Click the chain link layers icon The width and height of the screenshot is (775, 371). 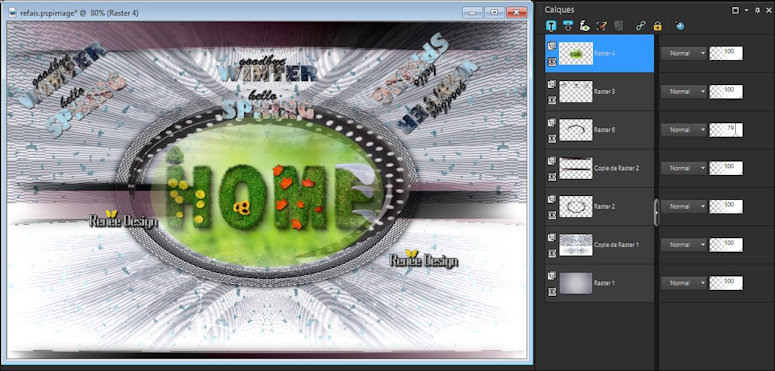coord(641,26)
